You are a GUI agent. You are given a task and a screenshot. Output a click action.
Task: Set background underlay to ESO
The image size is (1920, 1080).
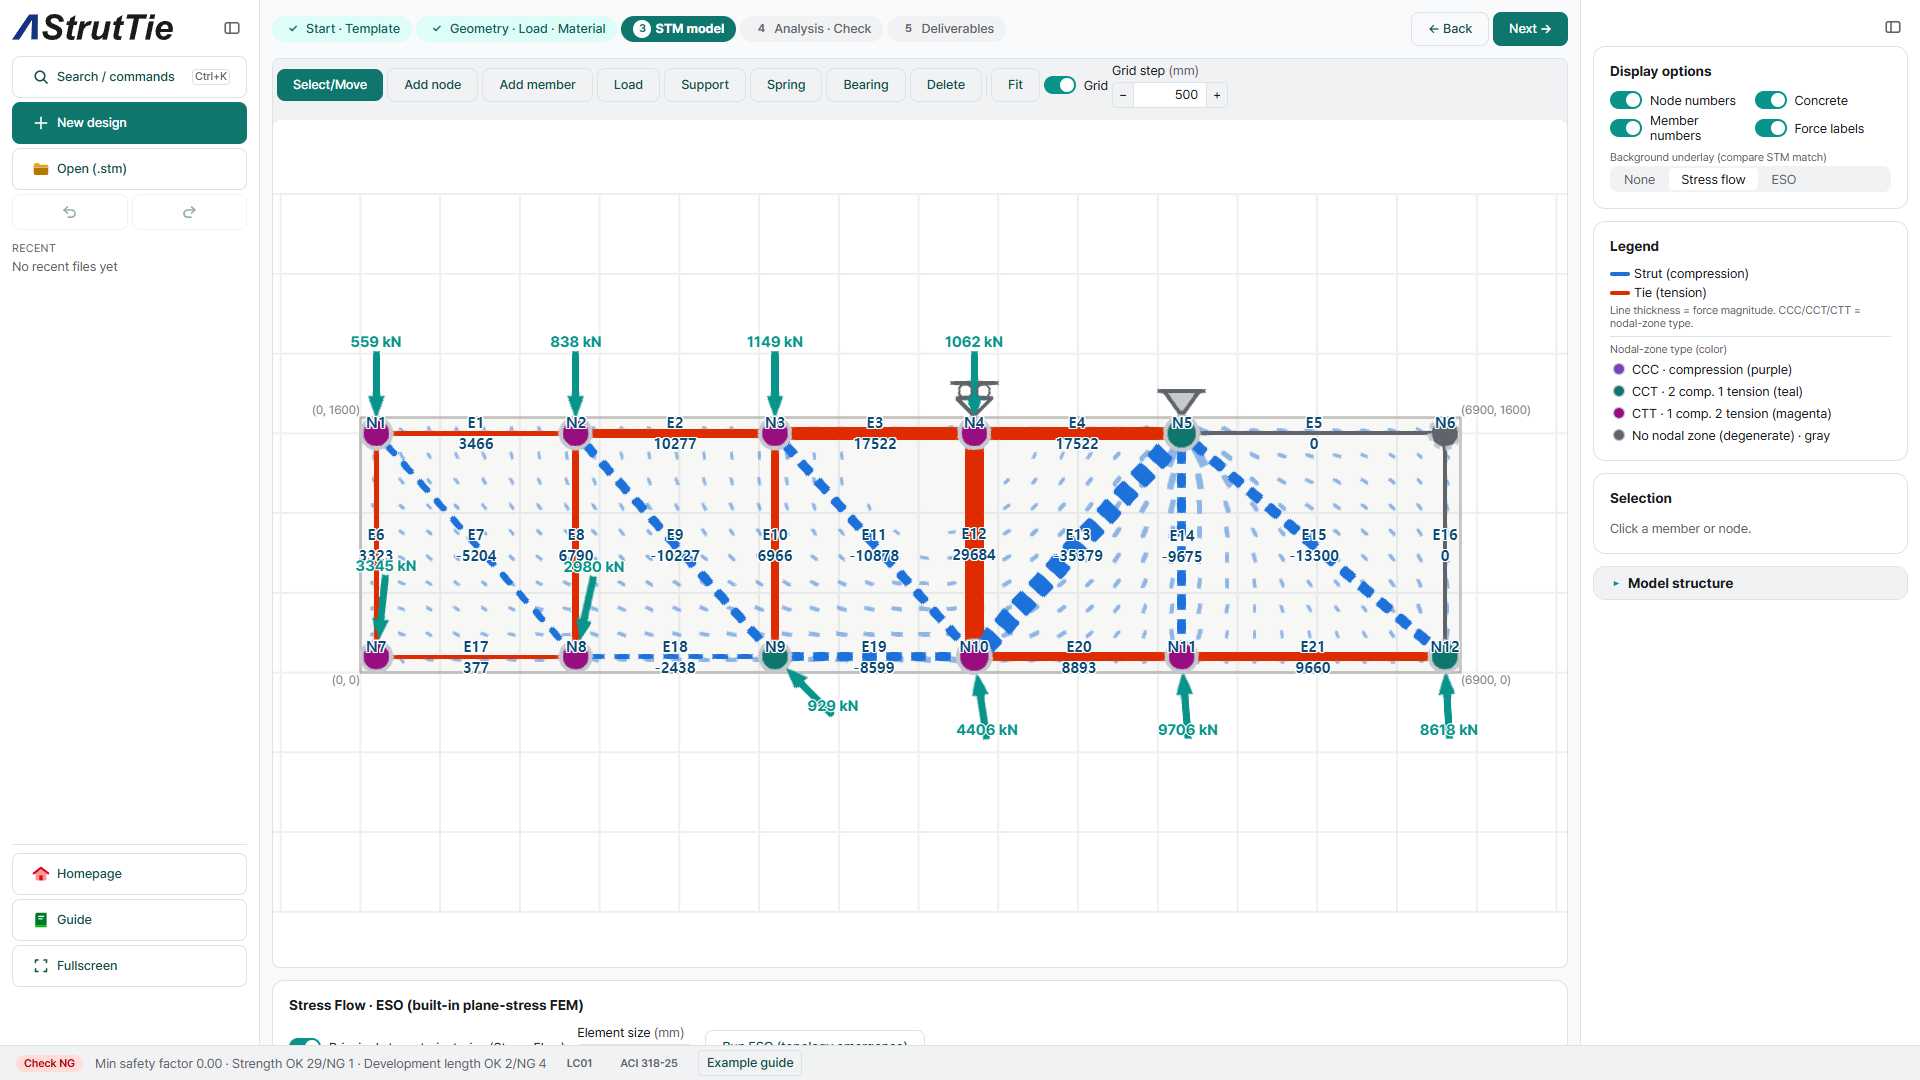click(1784, 180)
